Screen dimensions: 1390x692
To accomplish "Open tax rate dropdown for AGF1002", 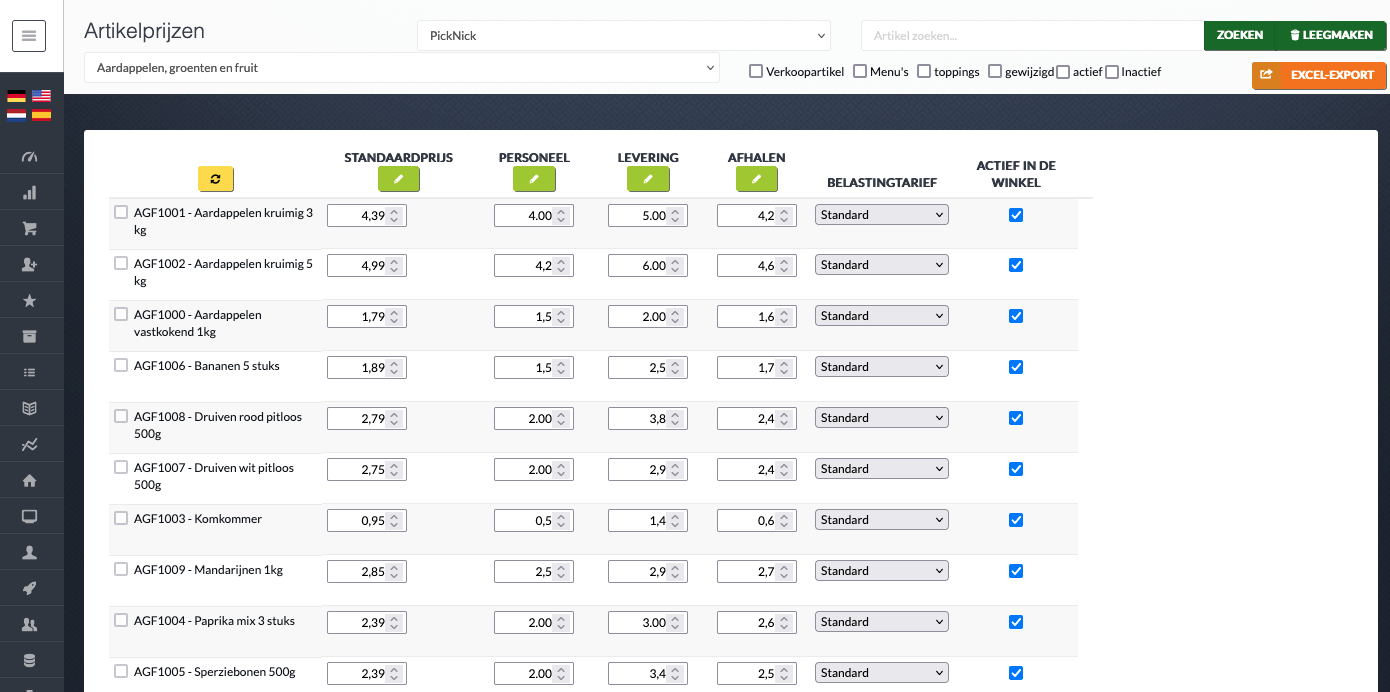I will click(x=882, y=265).
